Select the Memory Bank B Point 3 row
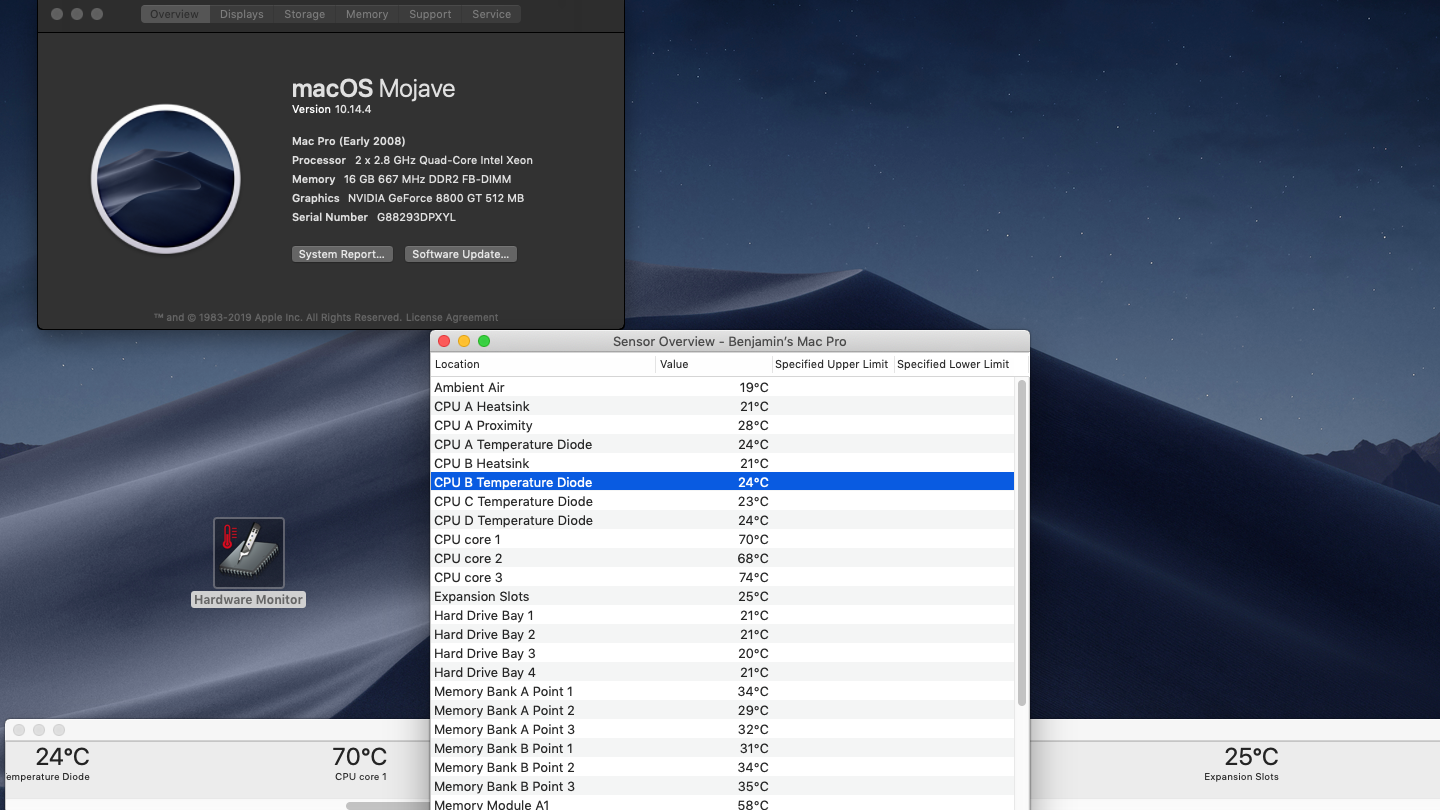 pyautogui.click(x=722, y=786)
